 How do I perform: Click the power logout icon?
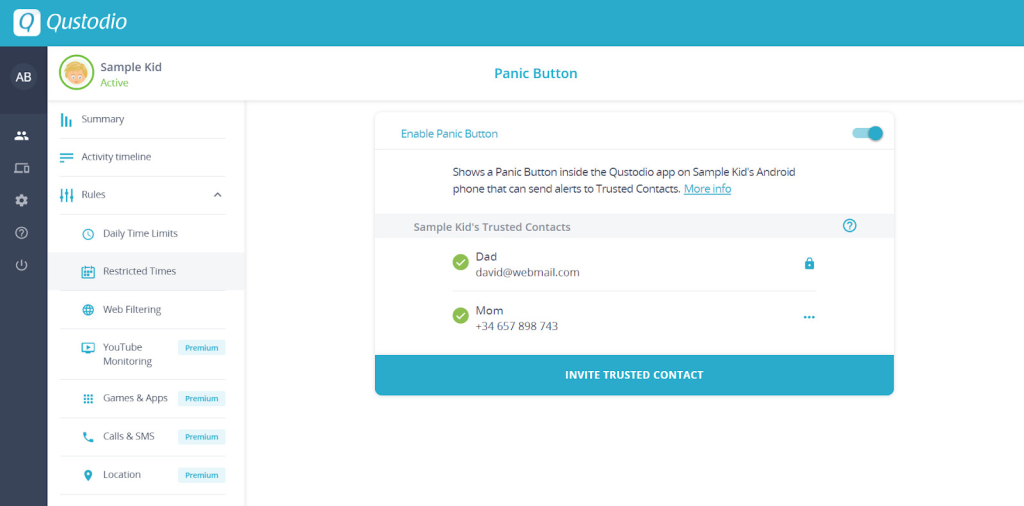22,265
